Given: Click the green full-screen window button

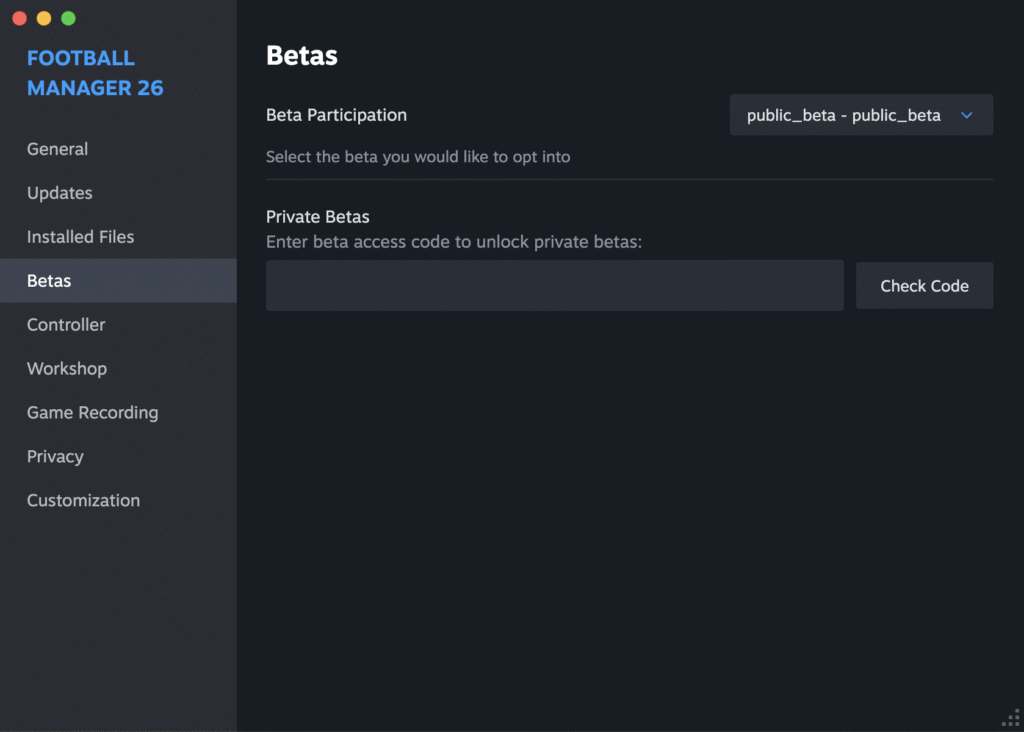Looking at the screenshot, I should click(68, 18).
